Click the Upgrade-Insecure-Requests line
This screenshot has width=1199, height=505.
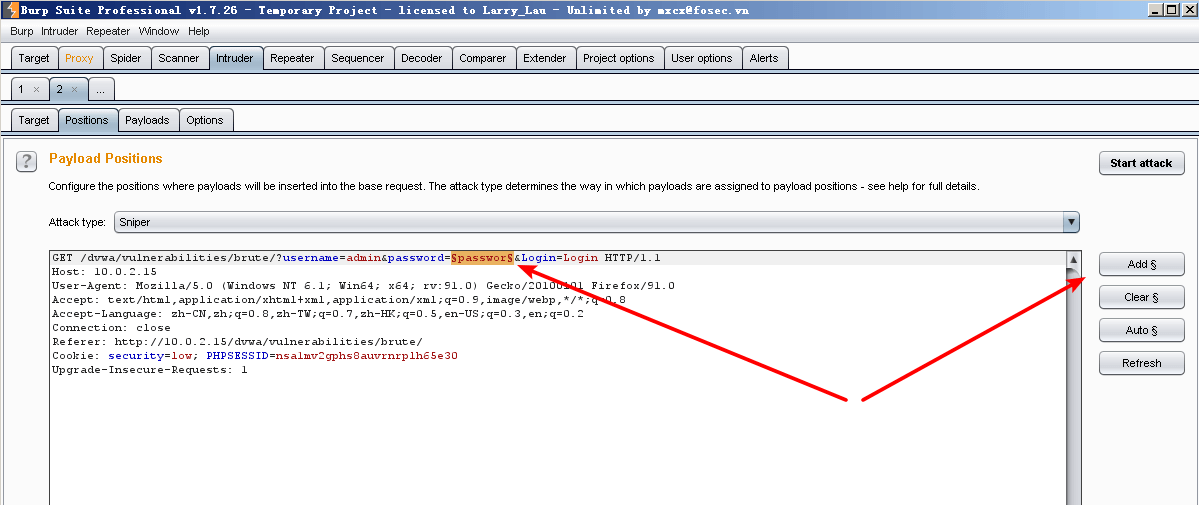click(x=149, y=370)
